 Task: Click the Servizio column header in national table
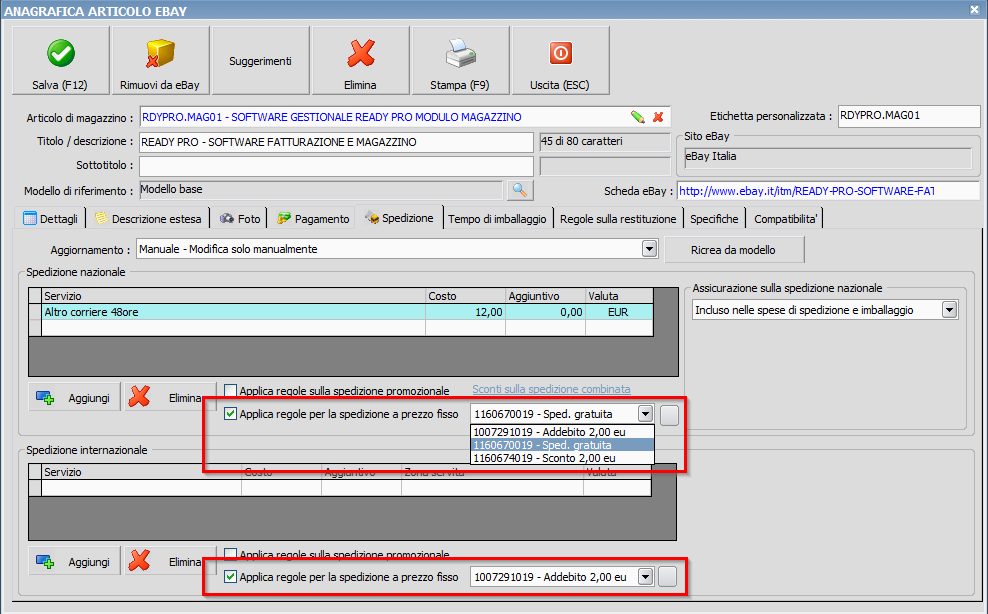234,296
